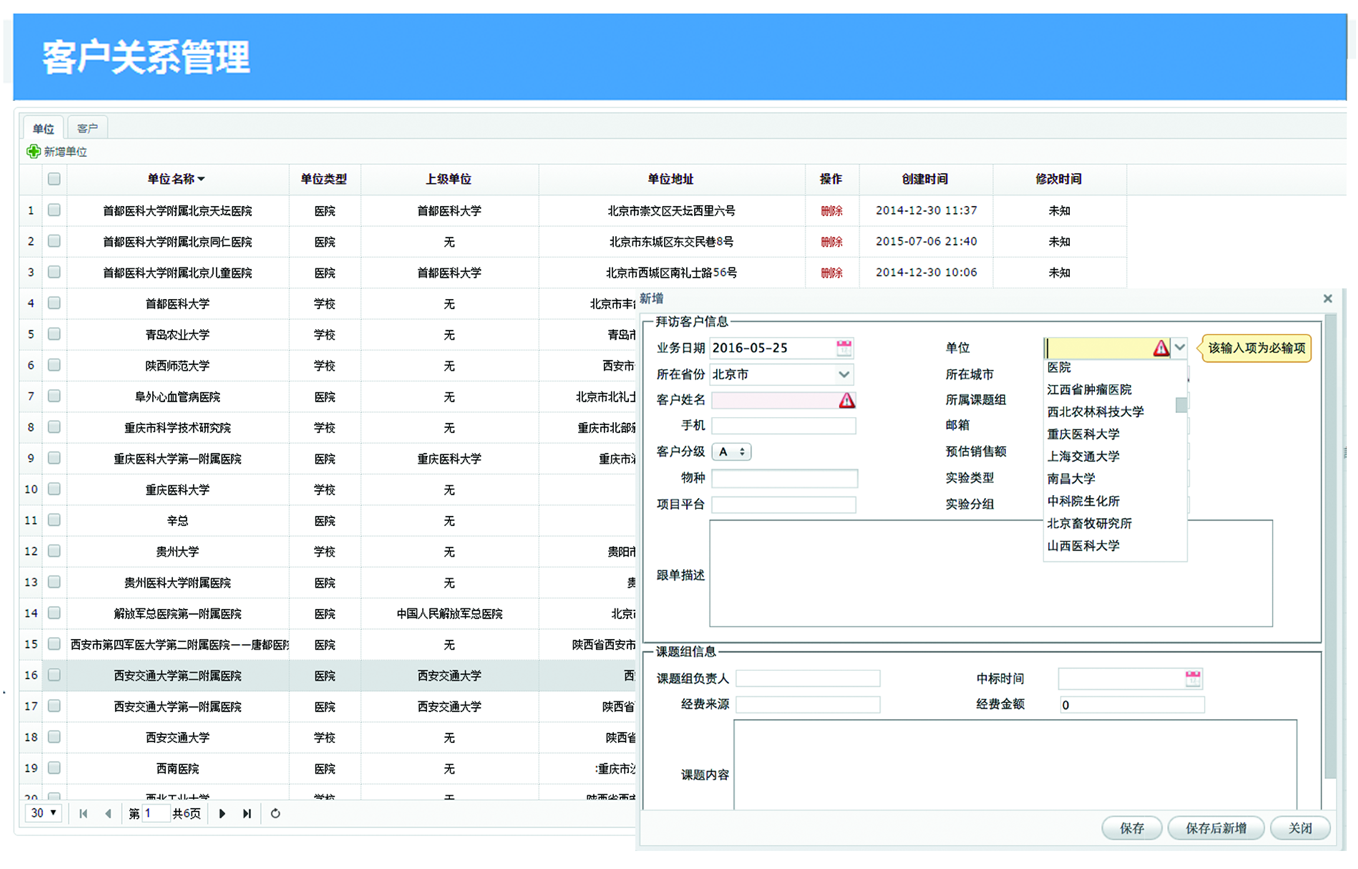The height and width of the screenshot is (869, 1358).
Task: Select checkbox for 青岛农业大学 row
Action: pos(54,334)
